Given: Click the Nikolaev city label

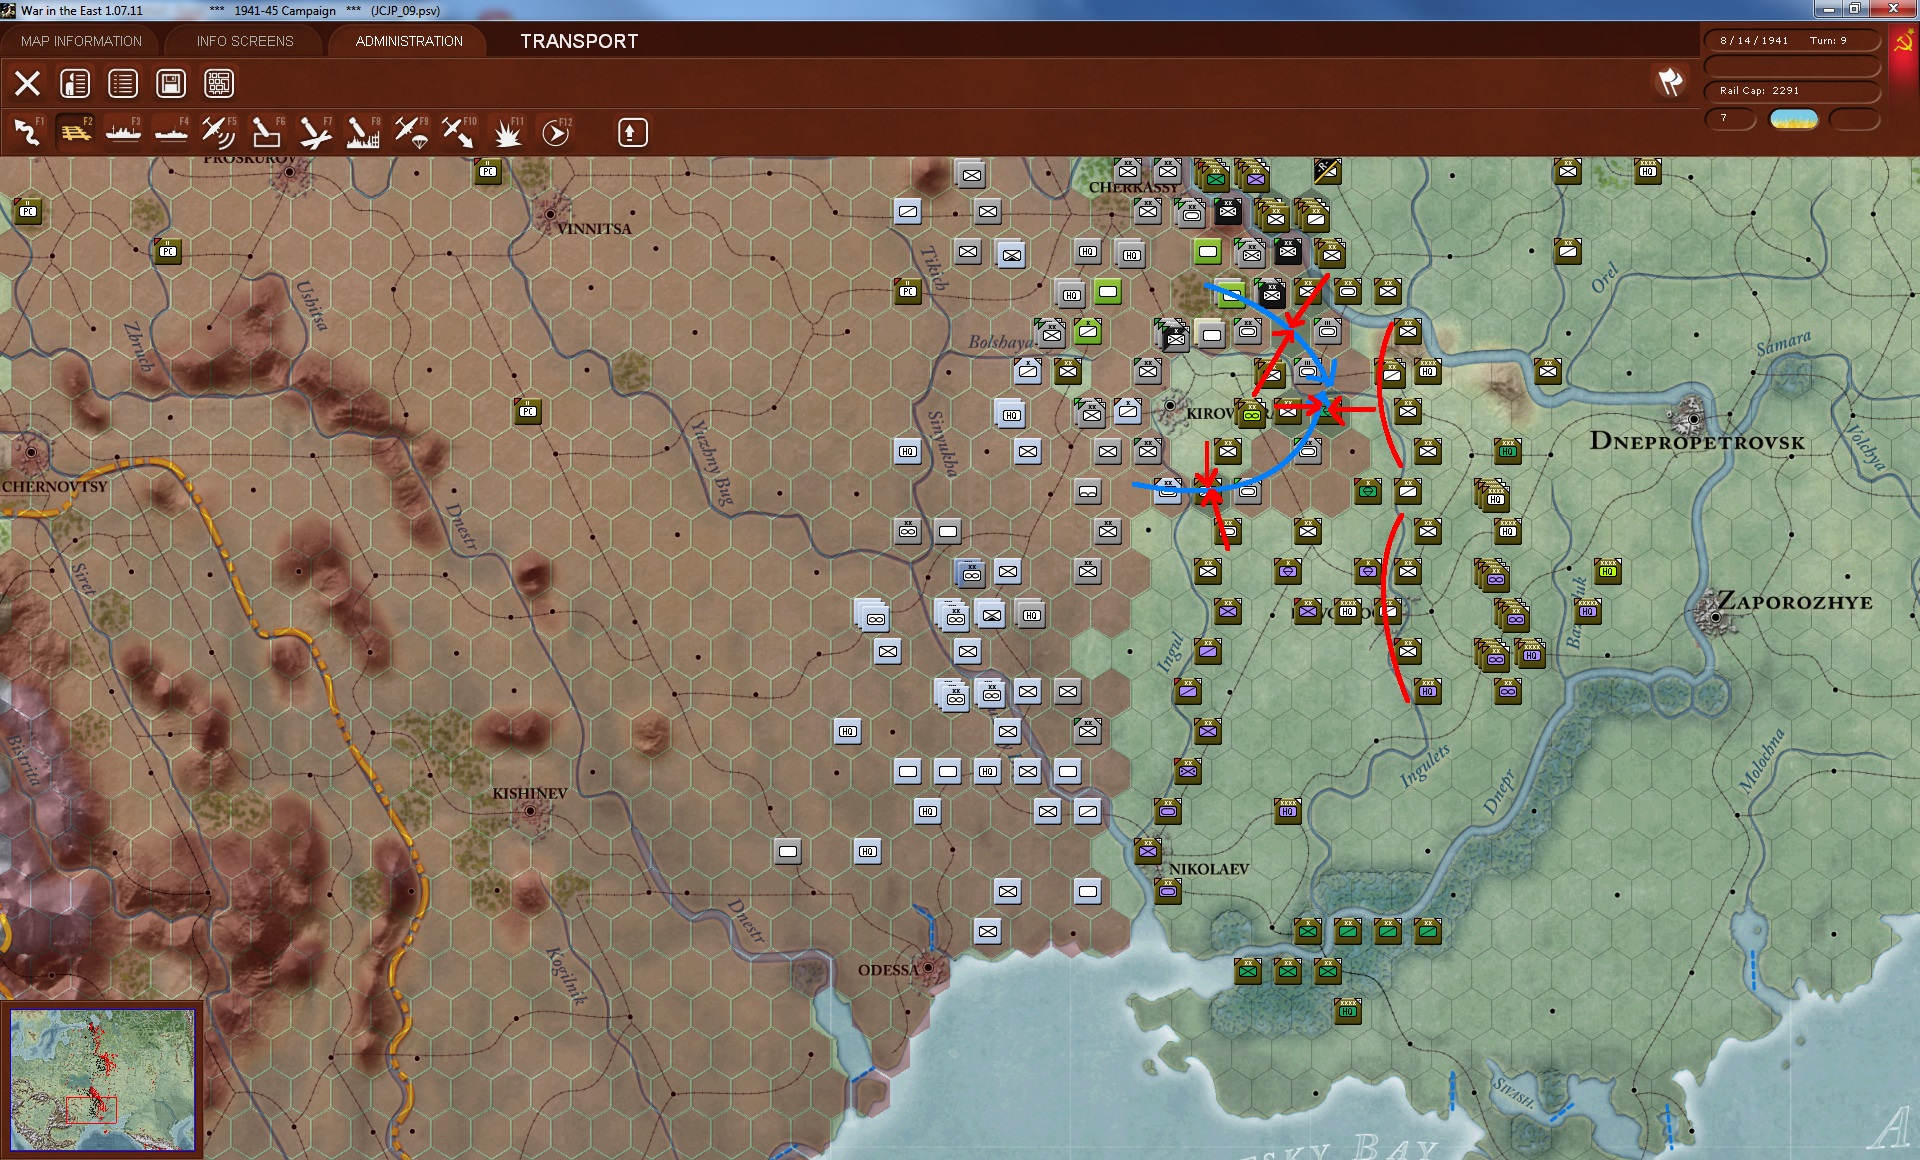Looking at the screenshot, I should click(x=1209, y=869).
